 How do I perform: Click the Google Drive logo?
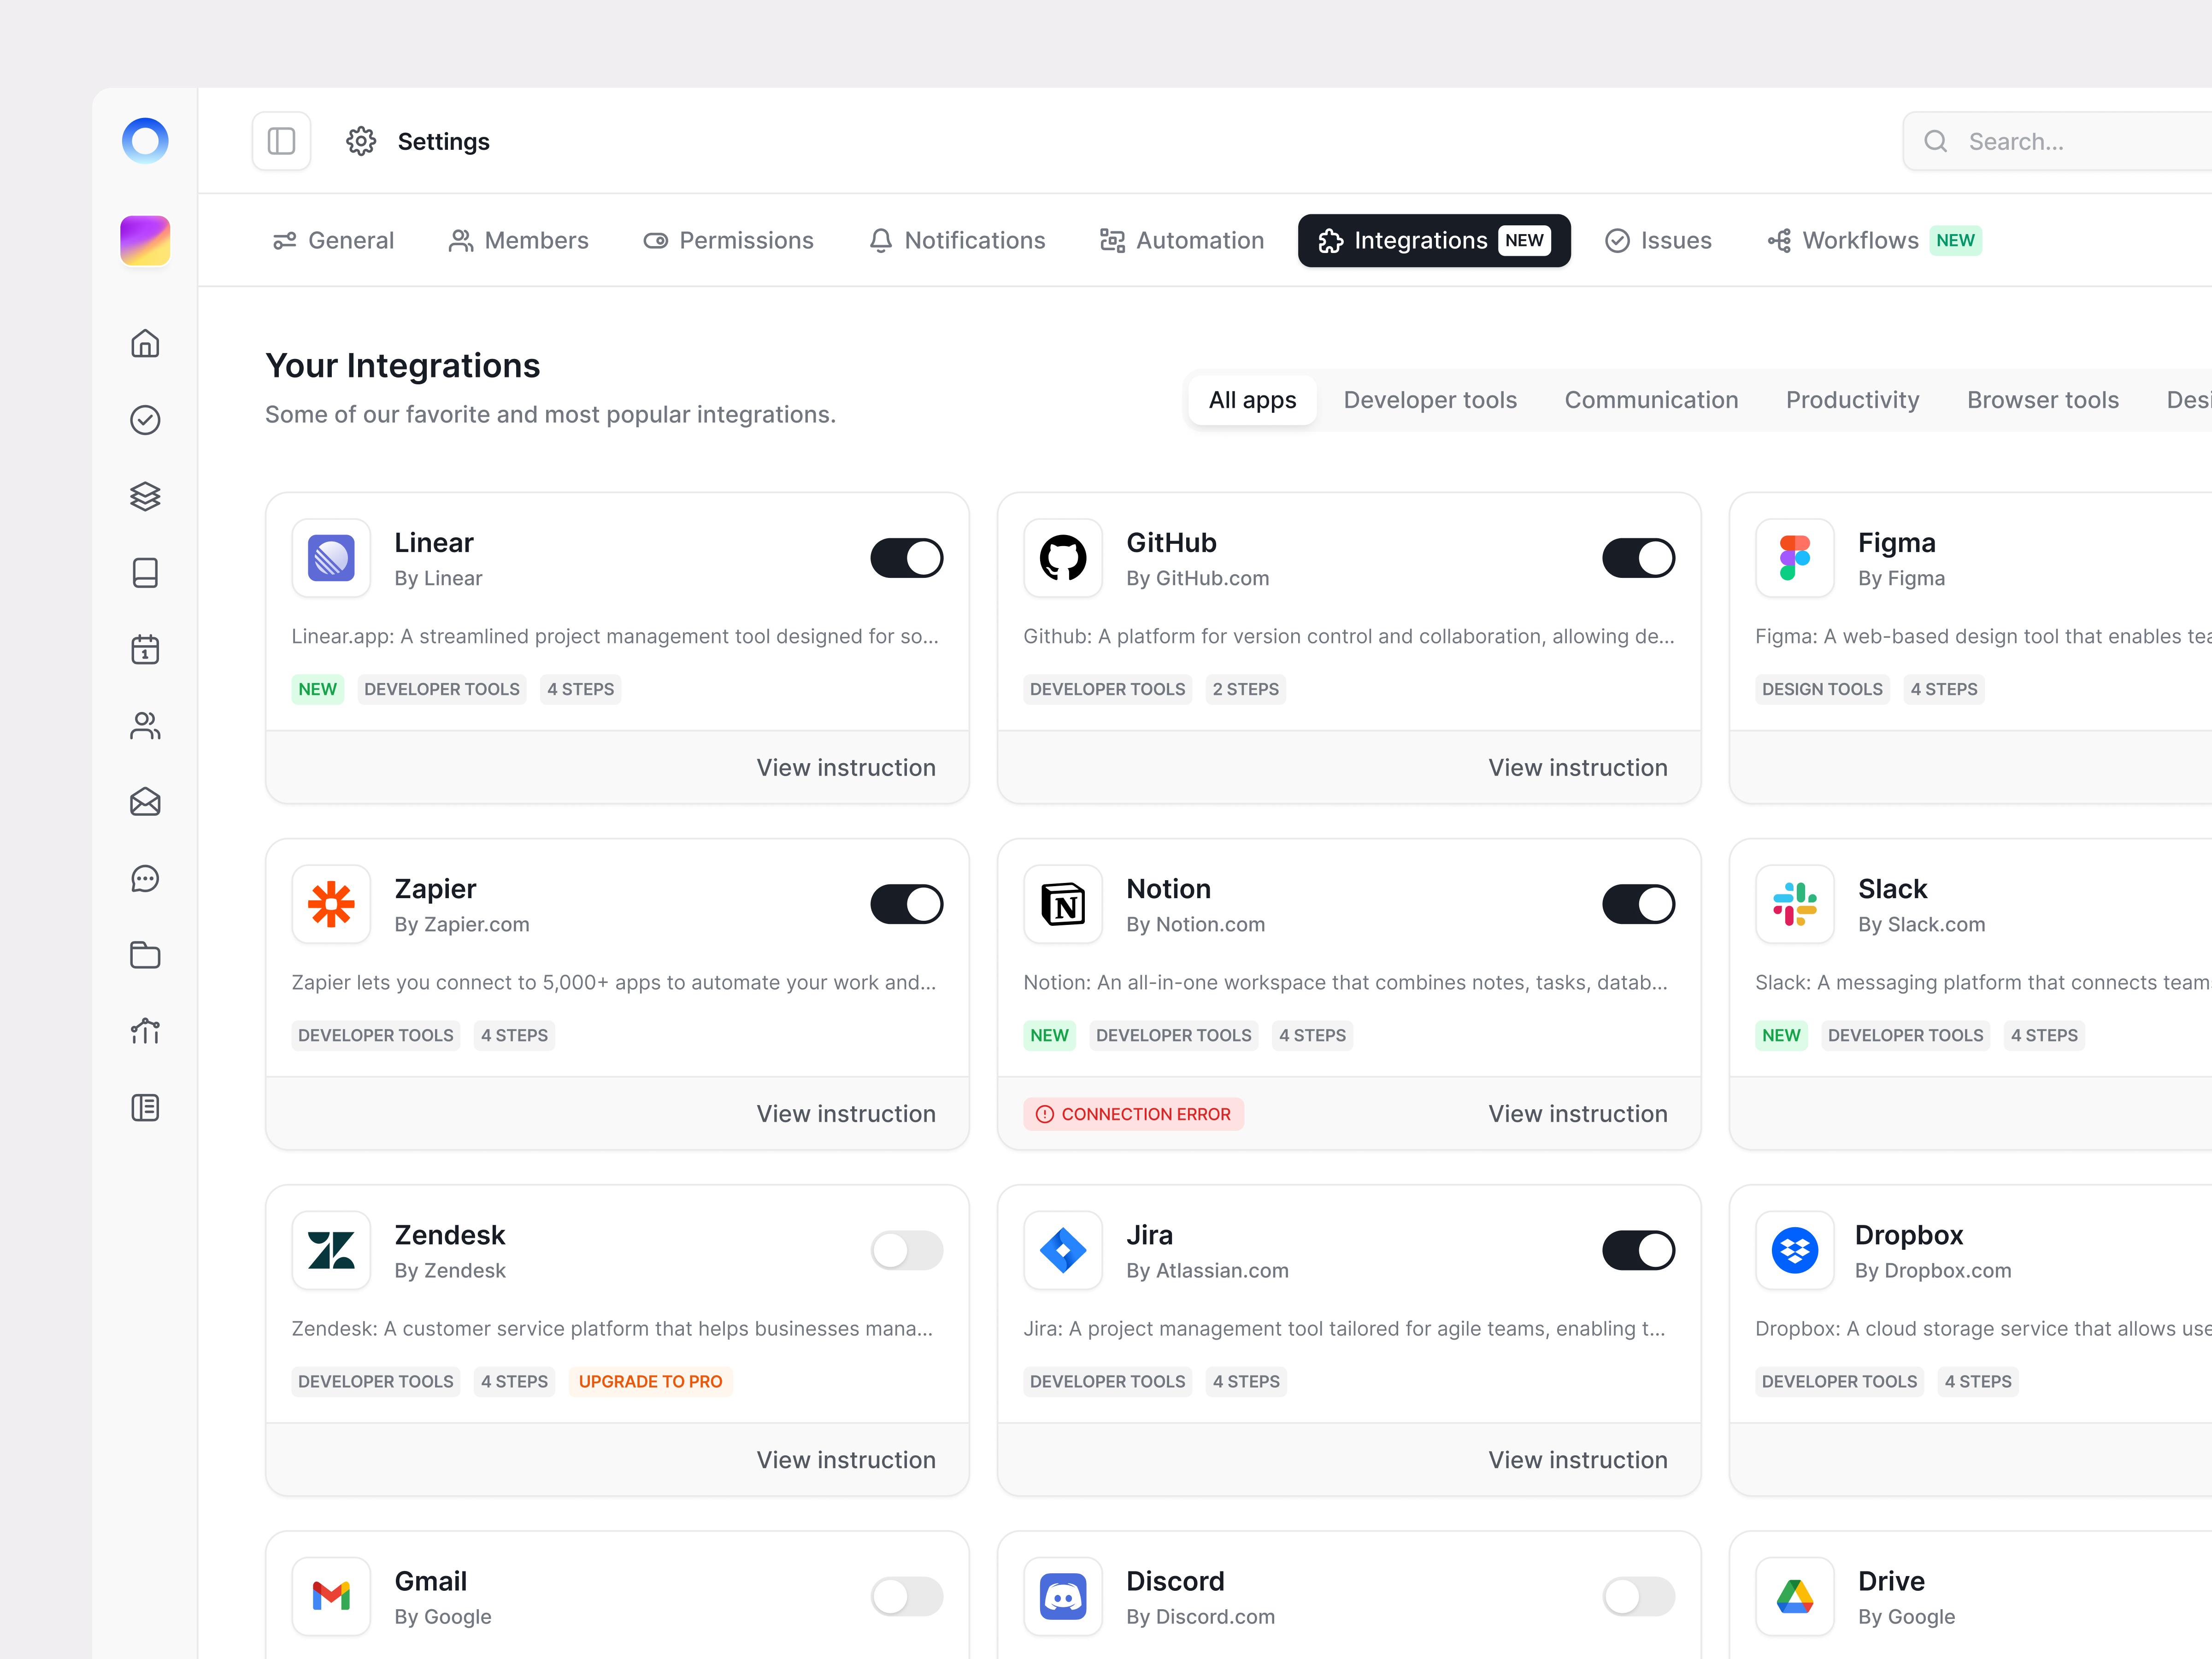[x=1795, y=1596]
